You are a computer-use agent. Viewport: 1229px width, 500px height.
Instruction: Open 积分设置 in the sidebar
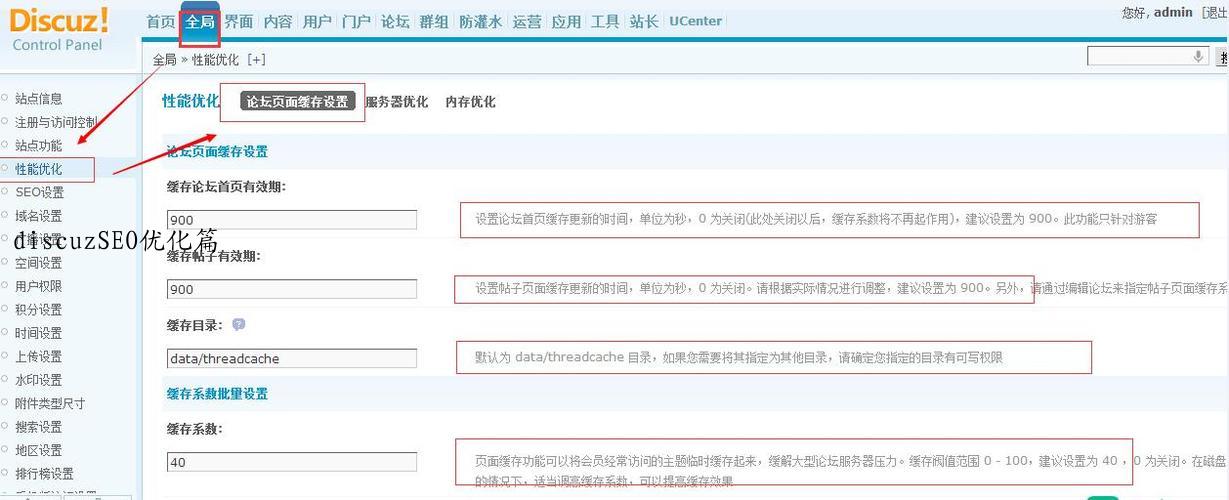click(39, 310)
